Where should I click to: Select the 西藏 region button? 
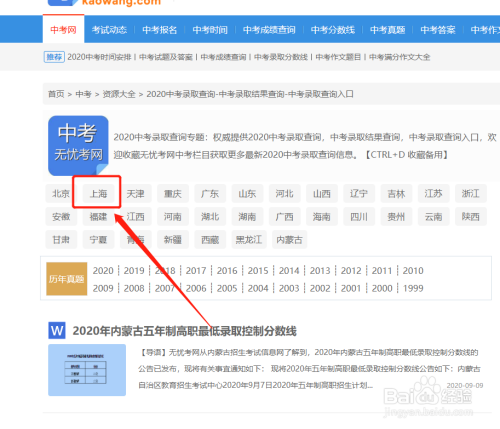point(210,239)
